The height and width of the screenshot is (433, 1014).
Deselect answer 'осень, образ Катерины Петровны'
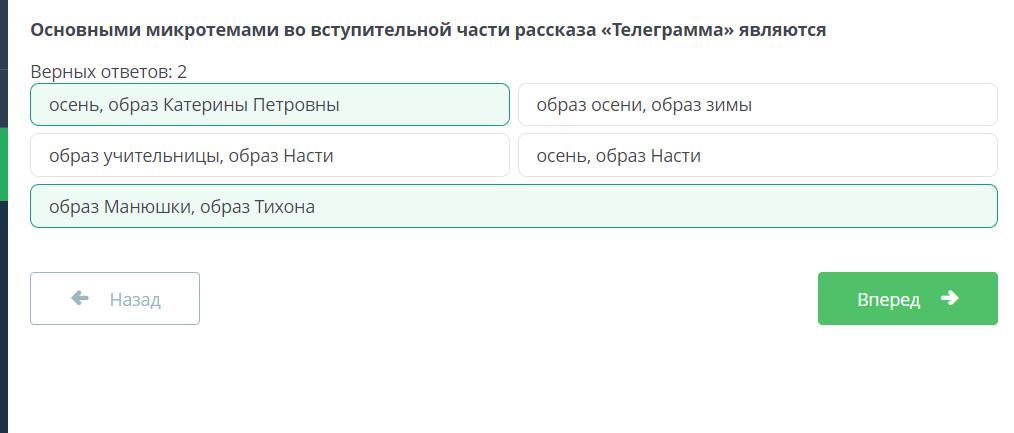(269, 105)
